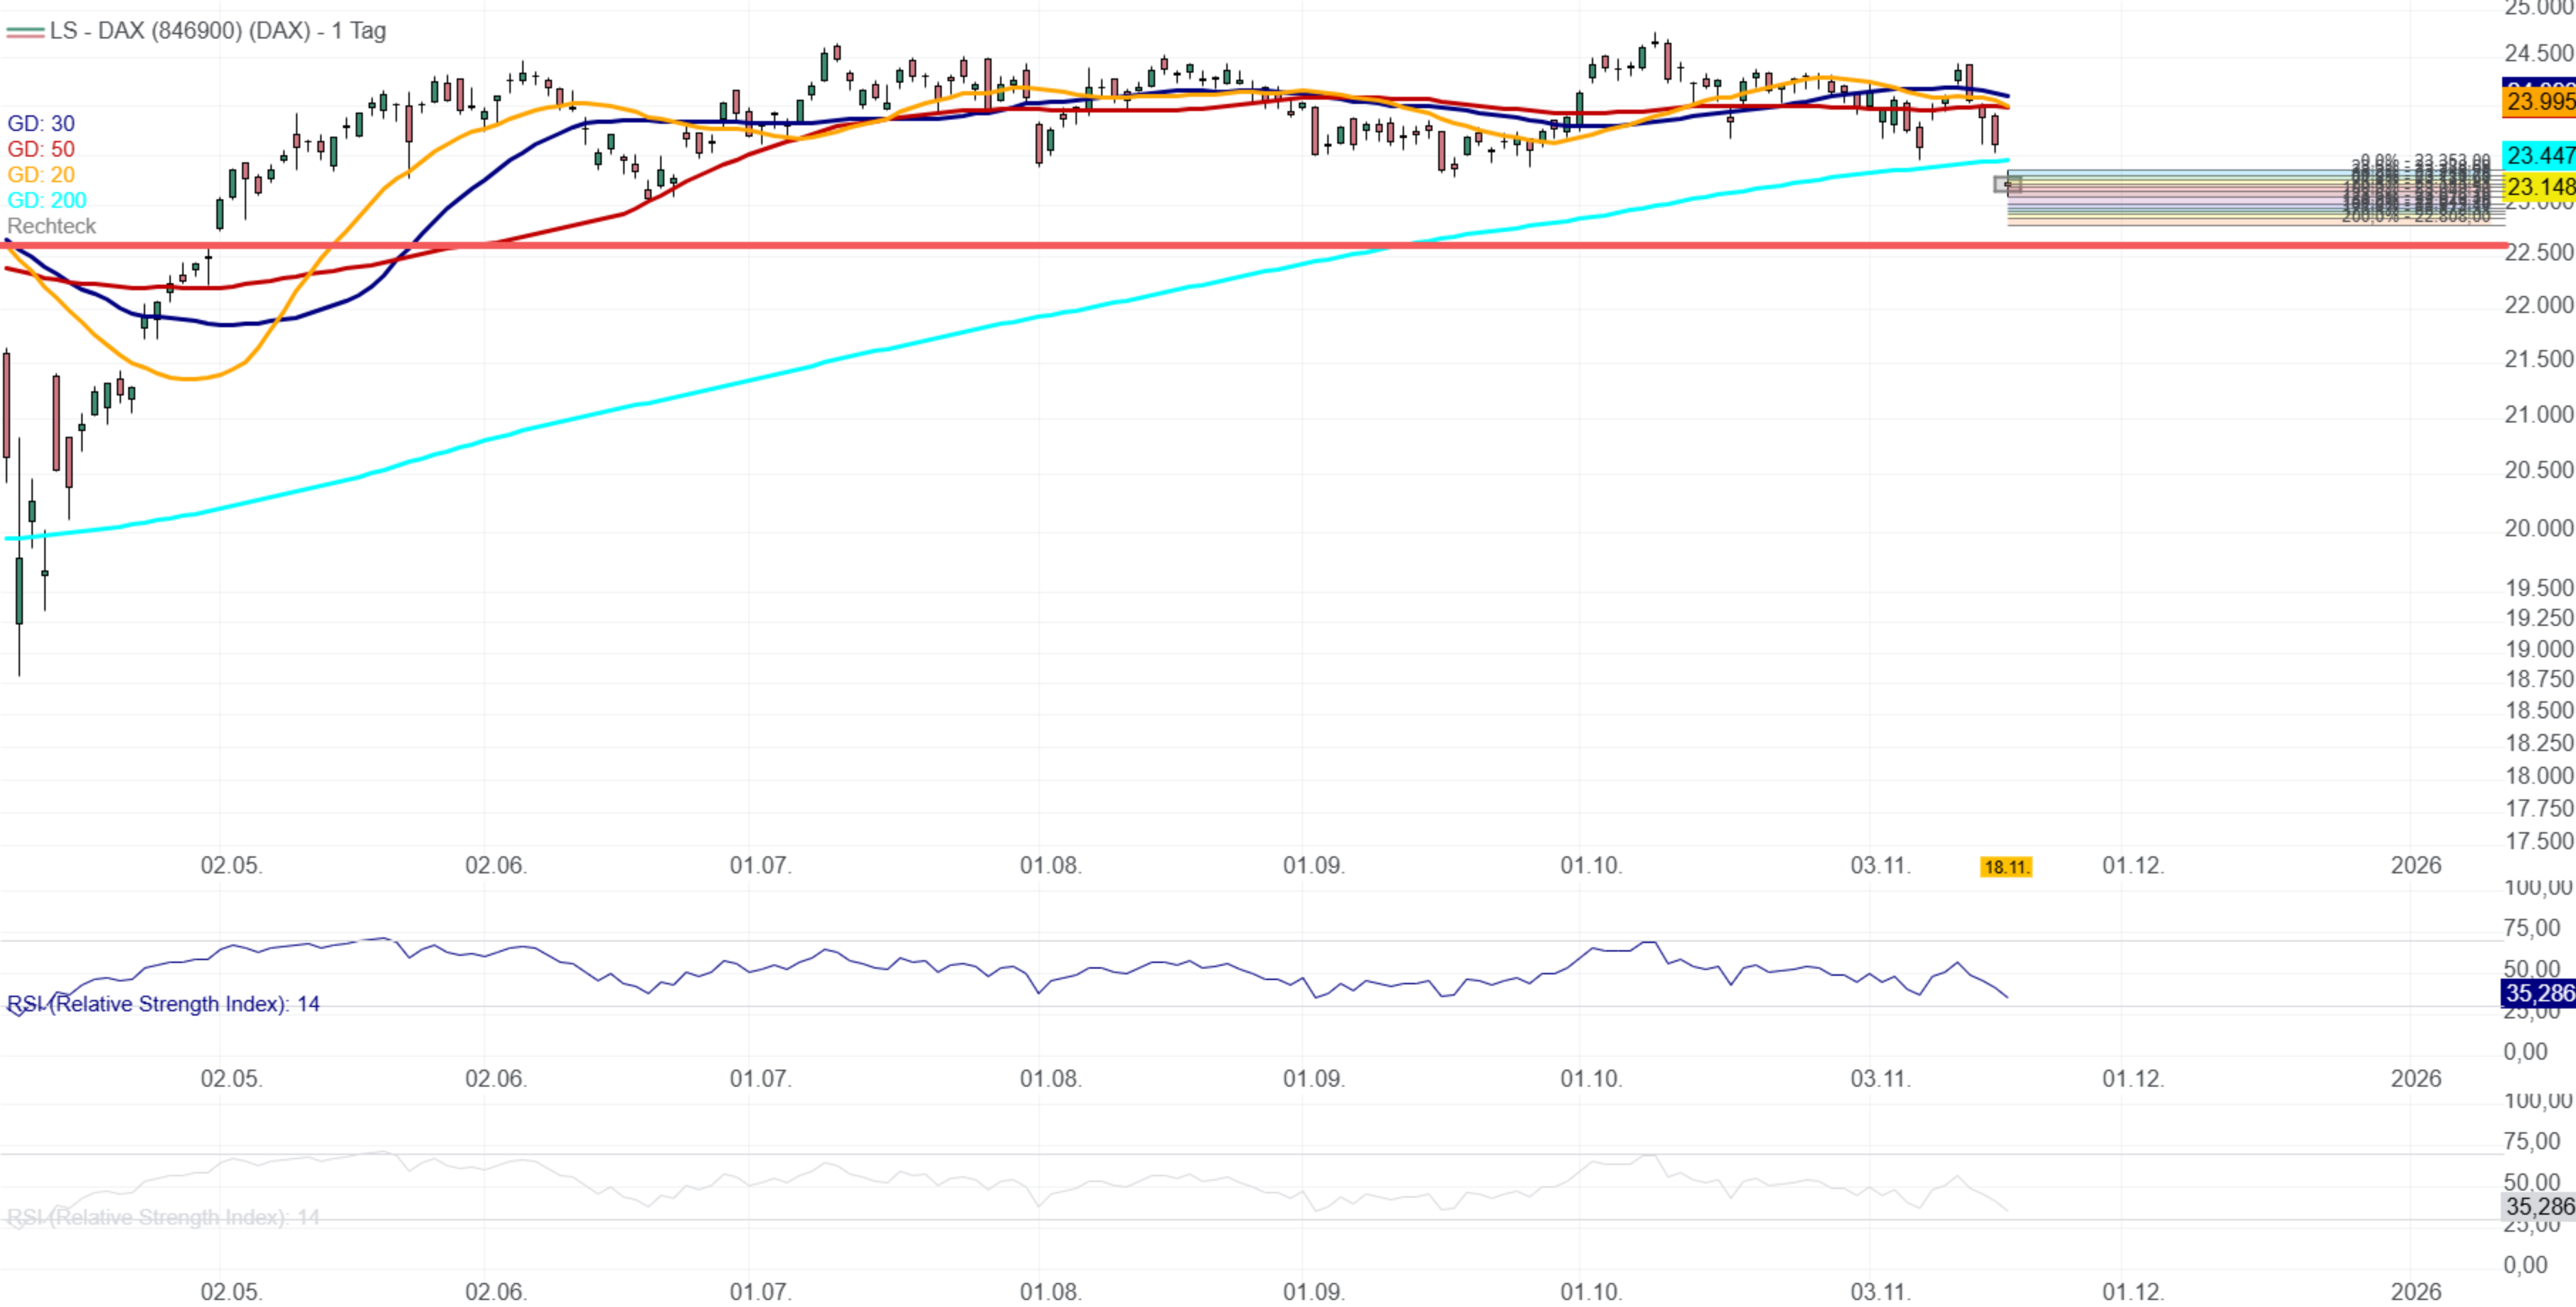
Task: Click the orange 23.995 price tag
Action: [x=2539, y=102]
